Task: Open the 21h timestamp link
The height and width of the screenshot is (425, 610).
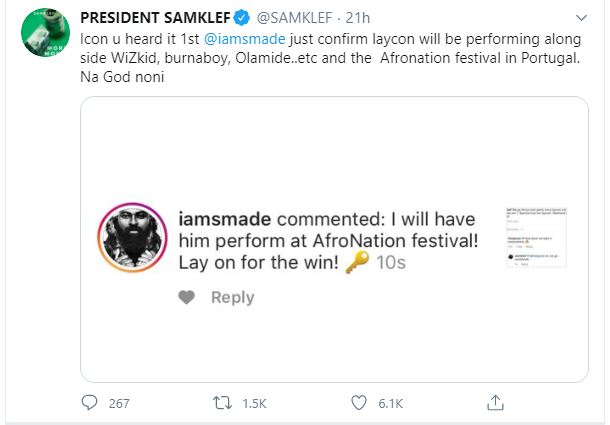Action: pyautogui.click(x=358, y=18)
